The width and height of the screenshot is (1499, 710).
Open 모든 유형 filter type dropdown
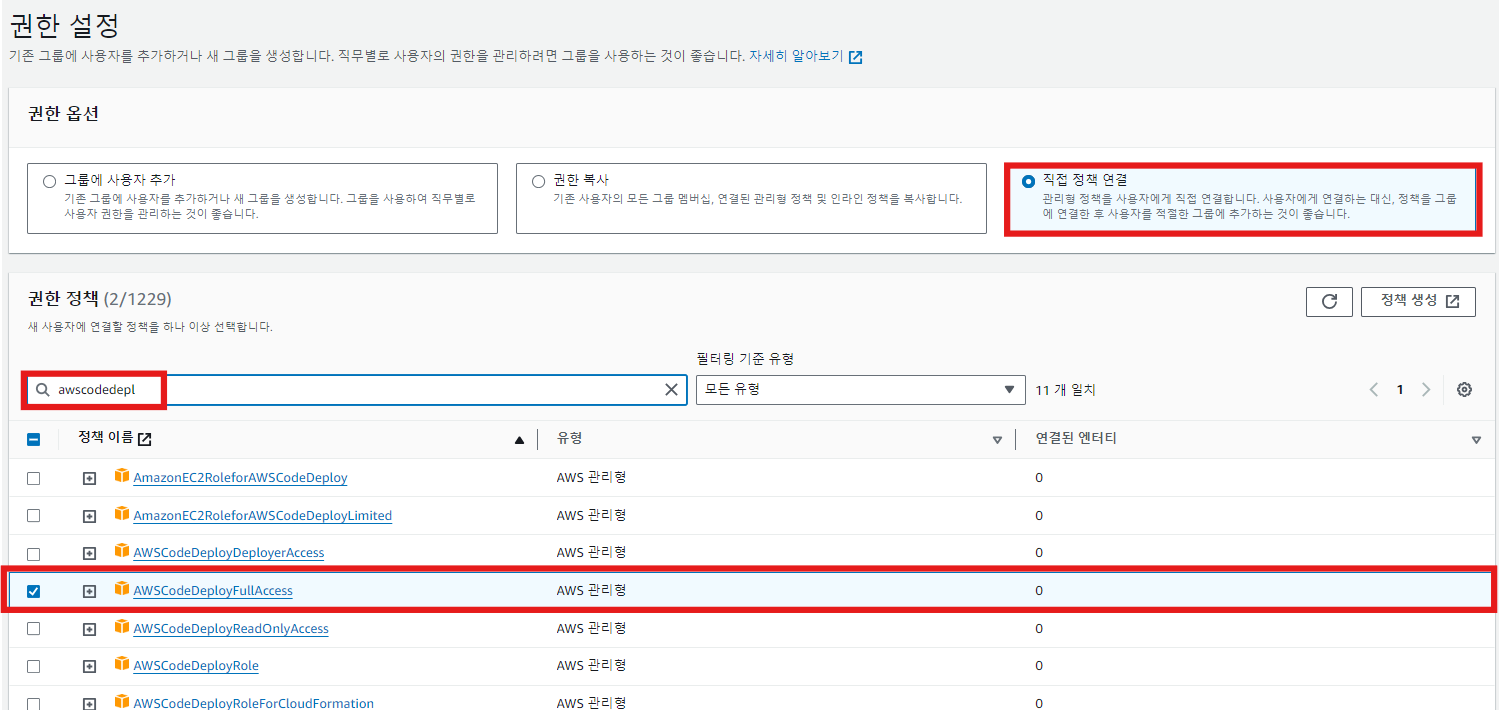(860, 390)
